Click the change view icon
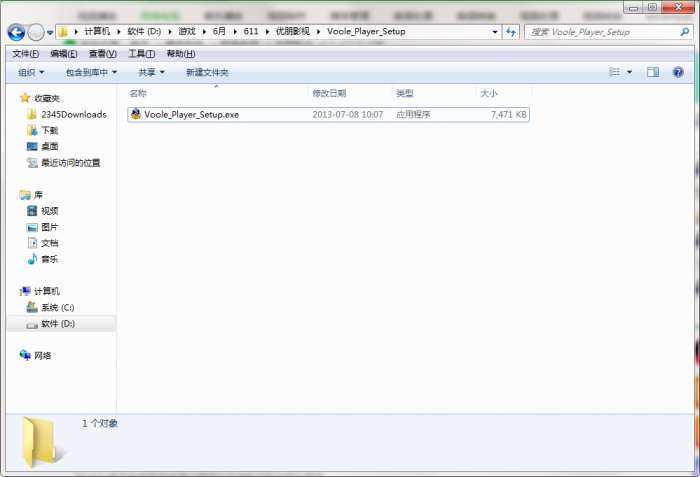 click(x=615, y=72)
